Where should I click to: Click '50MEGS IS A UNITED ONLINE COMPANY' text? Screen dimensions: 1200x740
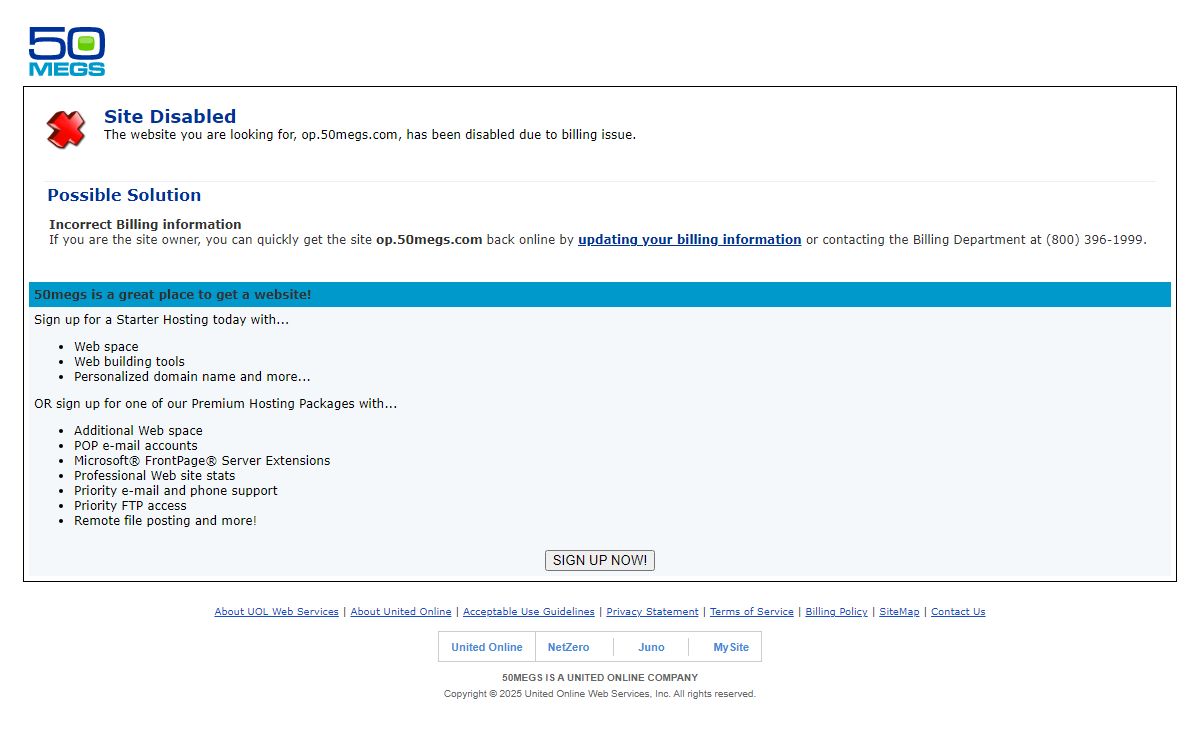[600, 678]
